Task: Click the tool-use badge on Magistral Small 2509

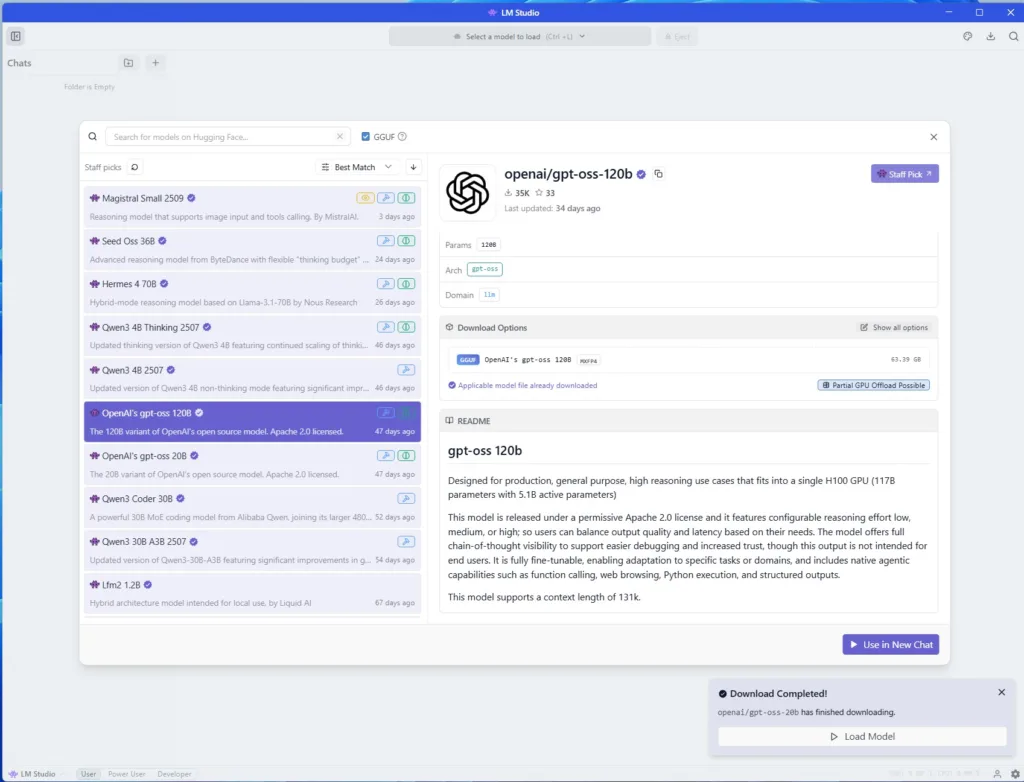Action: [386, 198]
